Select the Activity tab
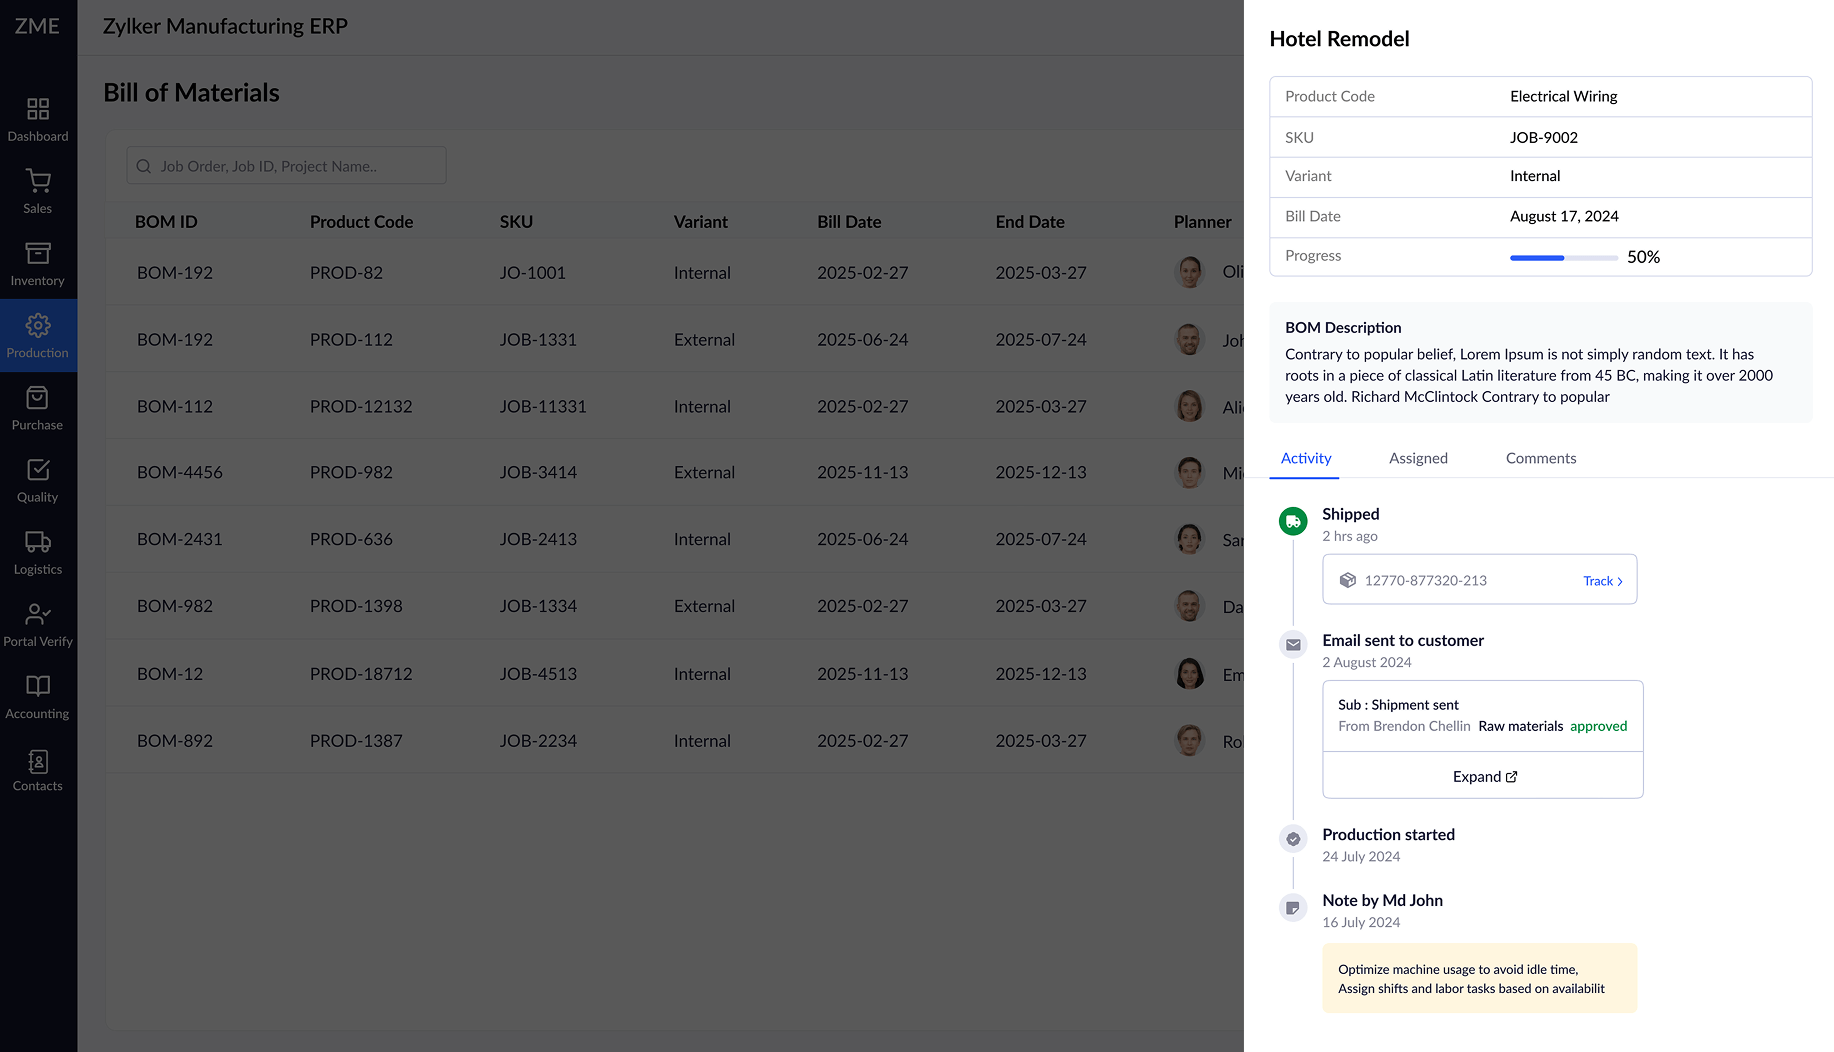The image size is (1834, 1052). click(x=1306, y=458)
